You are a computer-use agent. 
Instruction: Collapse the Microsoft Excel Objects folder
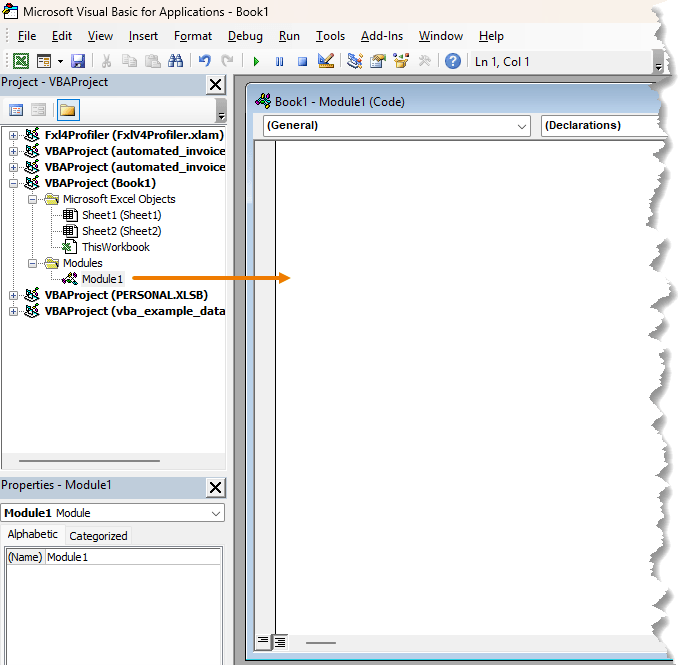pyautogui.click(x=32, y=199)
